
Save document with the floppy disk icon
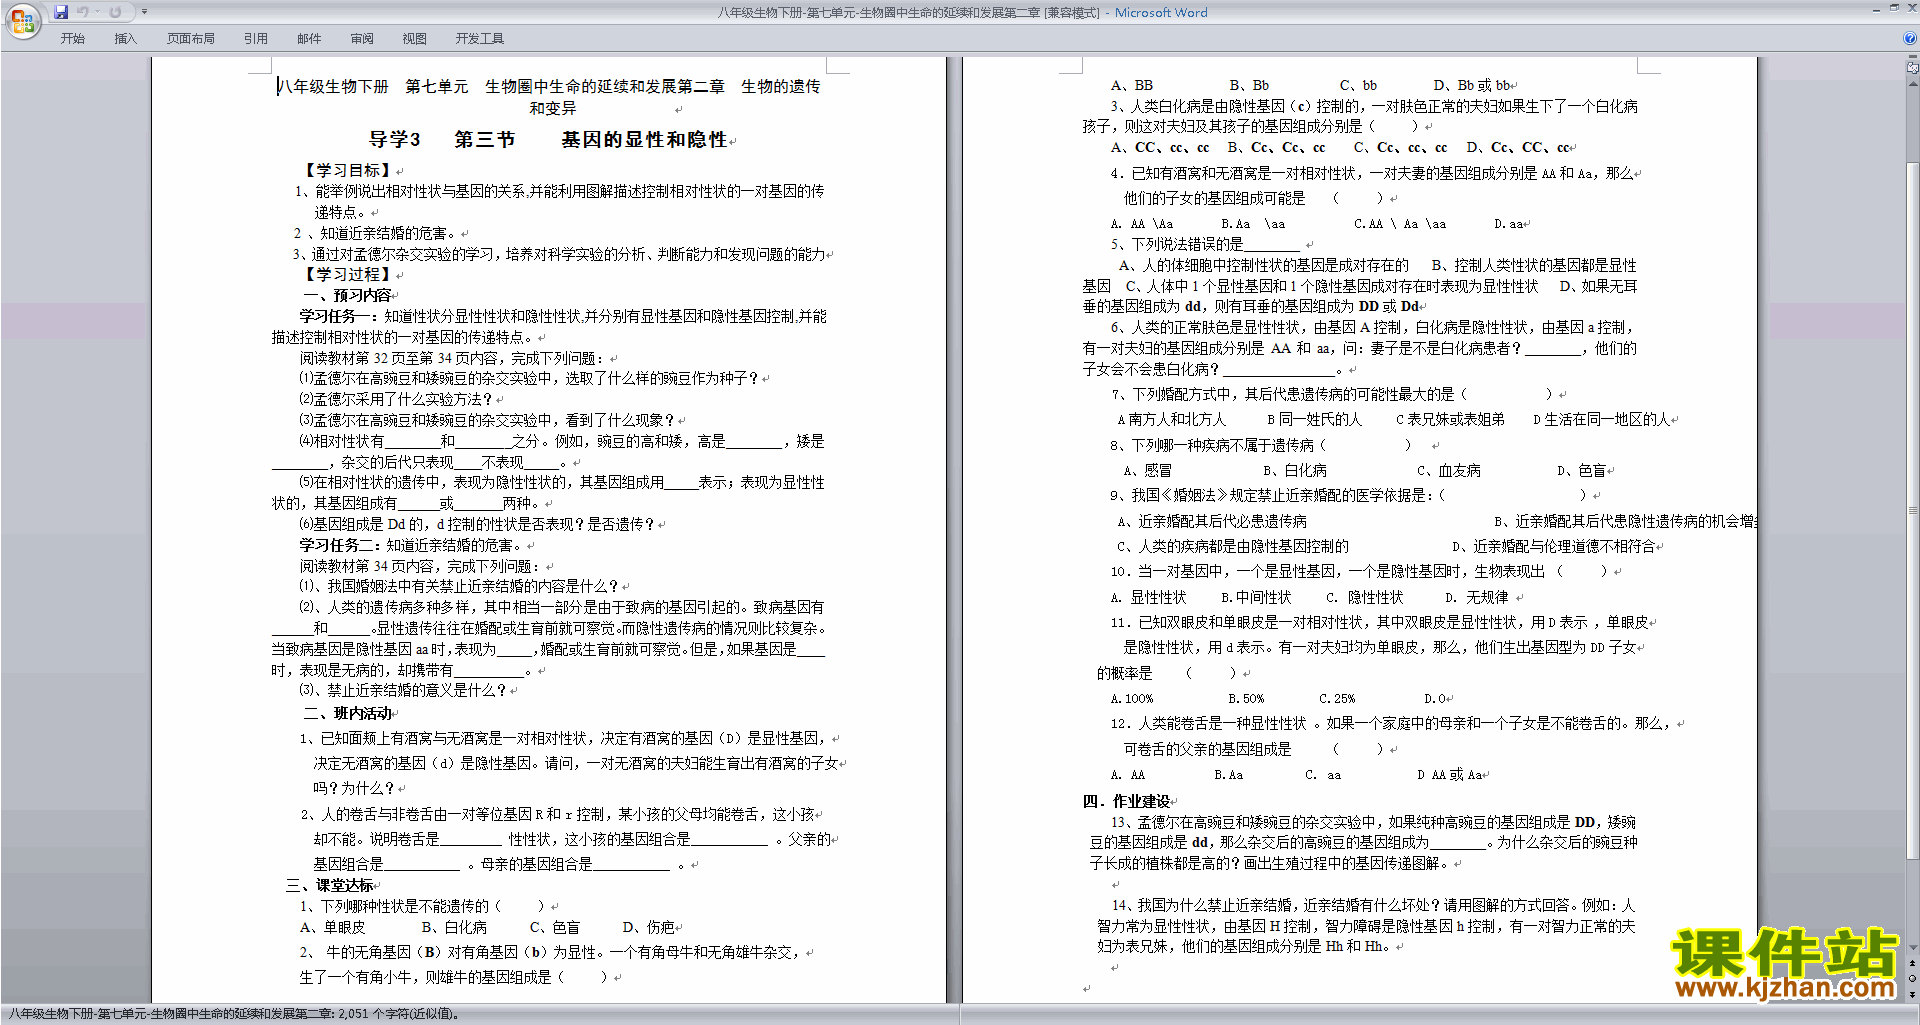(61, 12)
